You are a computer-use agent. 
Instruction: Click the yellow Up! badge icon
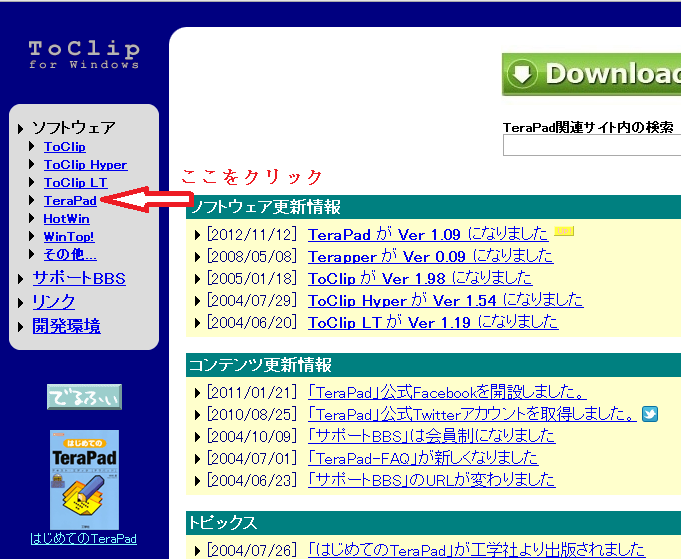click(564, 231)
